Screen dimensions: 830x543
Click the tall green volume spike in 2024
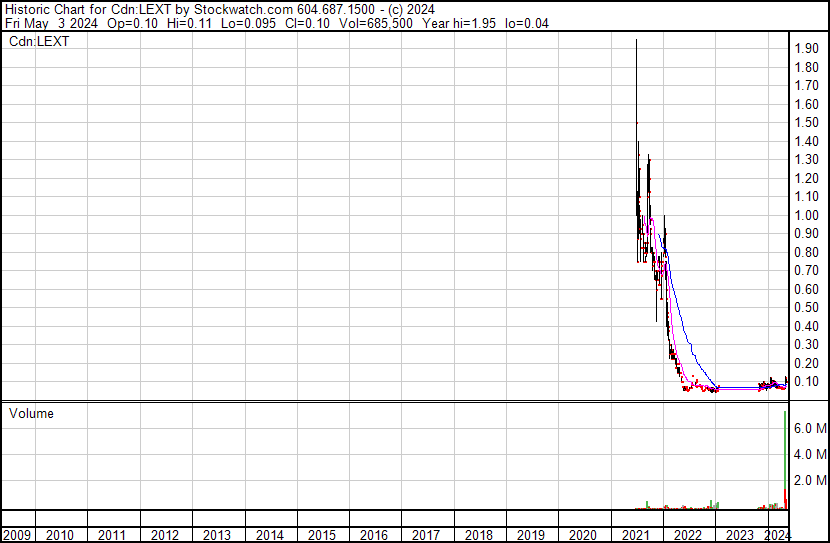pos(785,460)
